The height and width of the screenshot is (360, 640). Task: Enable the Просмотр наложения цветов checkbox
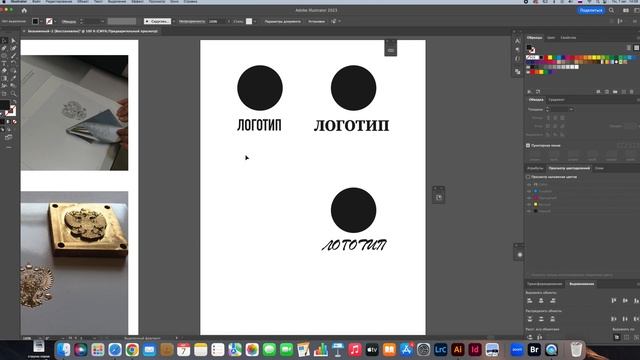point(528,177)
